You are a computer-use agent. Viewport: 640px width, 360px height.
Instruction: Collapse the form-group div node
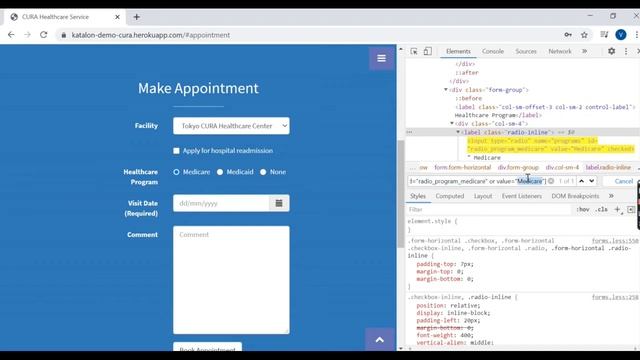click(x=446, y=89)
